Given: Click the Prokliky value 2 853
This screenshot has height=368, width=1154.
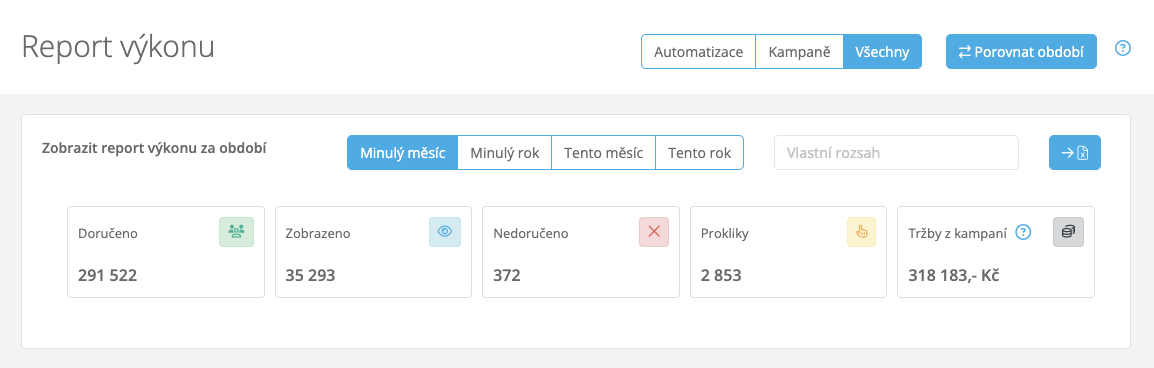Looking at the screenshot, I should point(721,276).
